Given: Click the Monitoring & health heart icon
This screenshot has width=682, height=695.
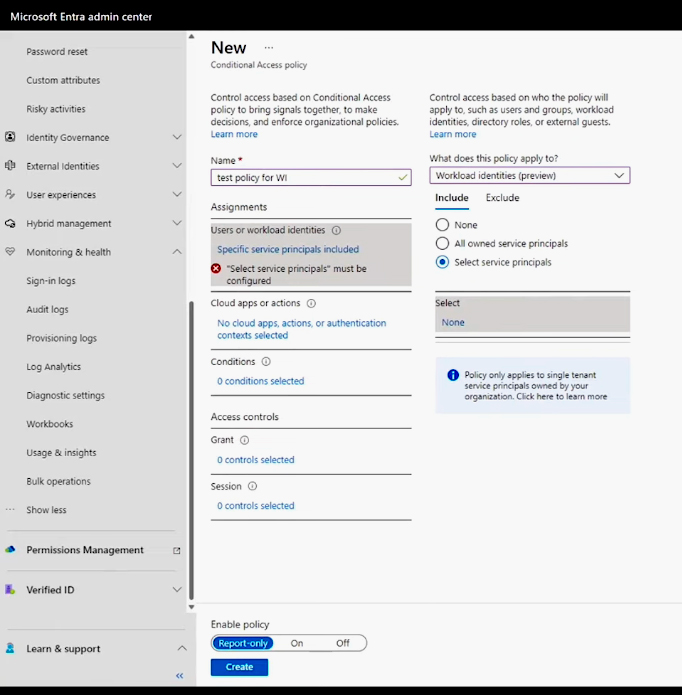Looking at the screenshot, I should pos(10,252).
